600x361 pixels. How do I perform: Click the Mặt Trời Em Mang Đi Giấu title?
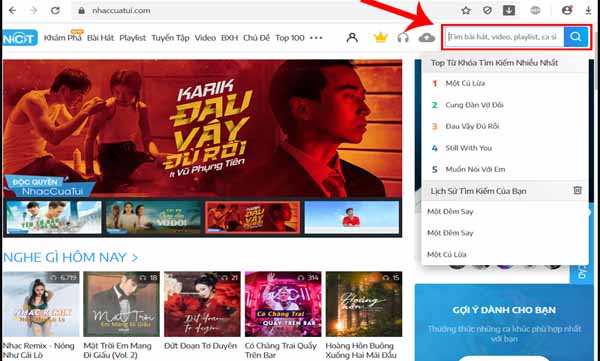(x=118, y=350)
